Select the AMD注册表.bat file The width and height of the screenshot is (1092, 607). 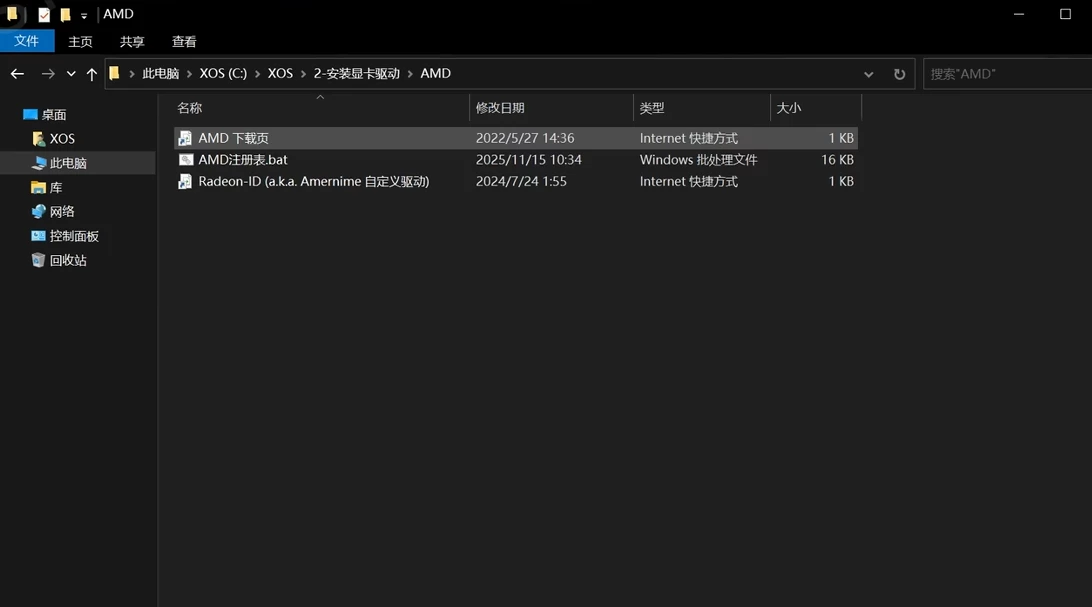pos(243,160)
